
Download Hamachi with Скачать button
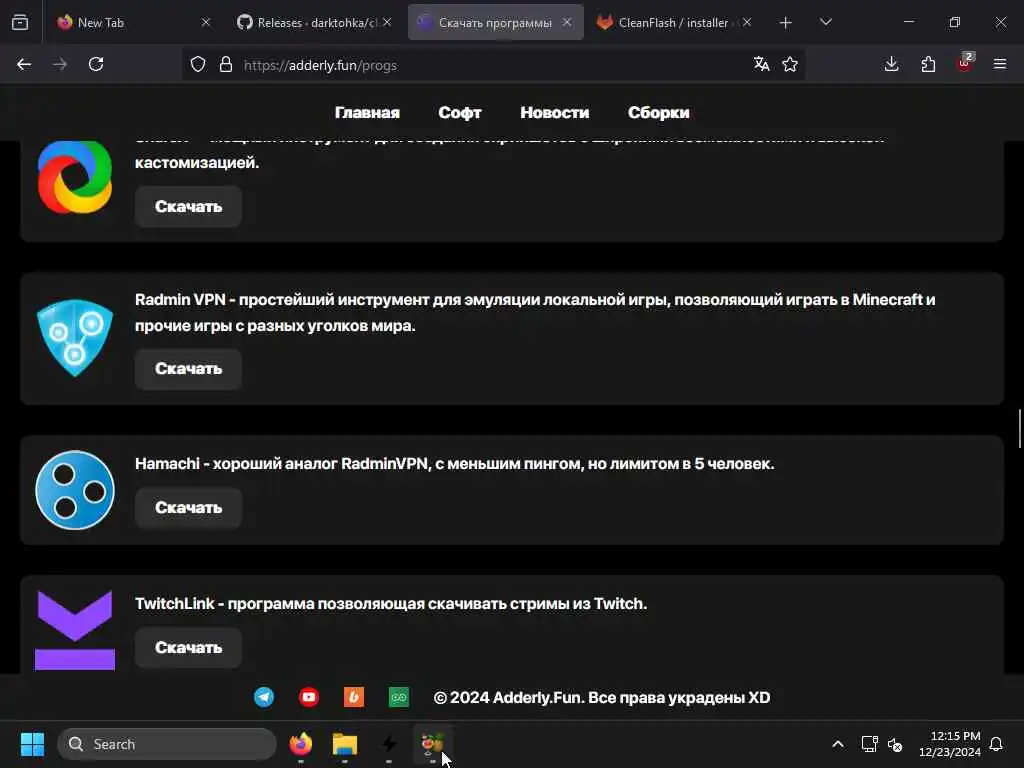pyautogui.click(x=189, y=507)
